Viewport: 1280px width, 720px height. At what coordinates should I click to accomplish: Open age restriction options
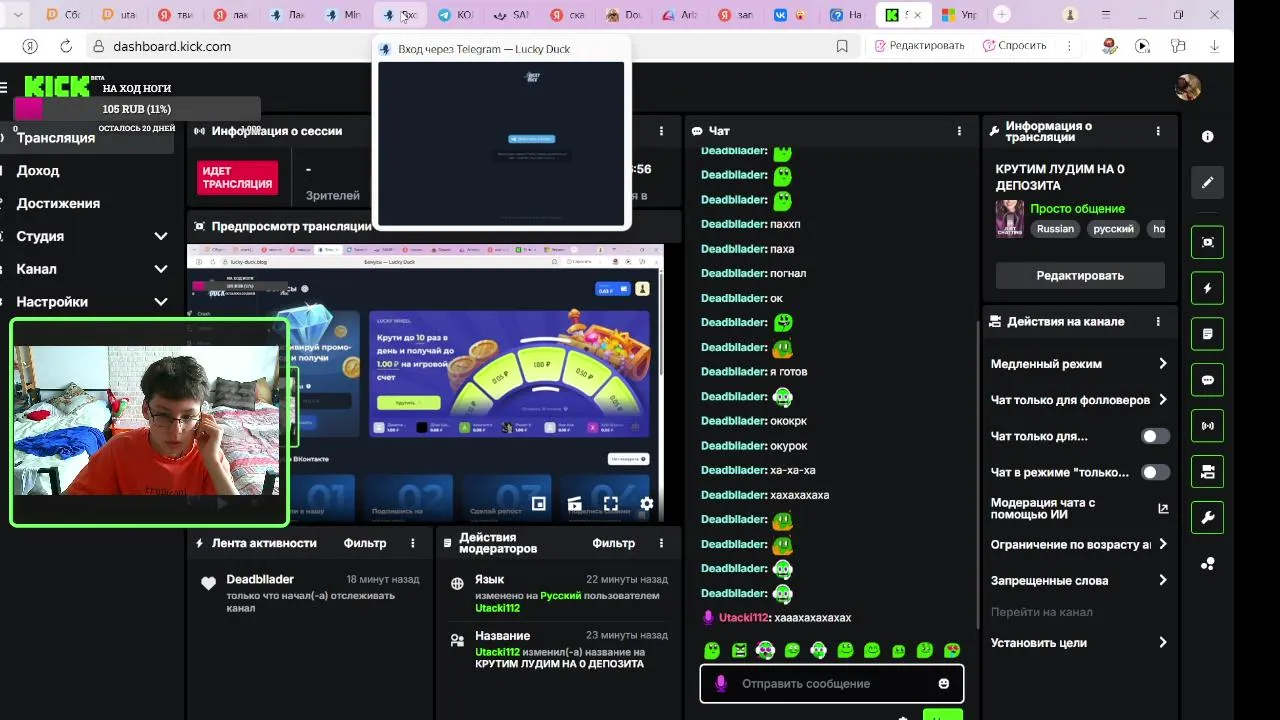point(1078,544)
